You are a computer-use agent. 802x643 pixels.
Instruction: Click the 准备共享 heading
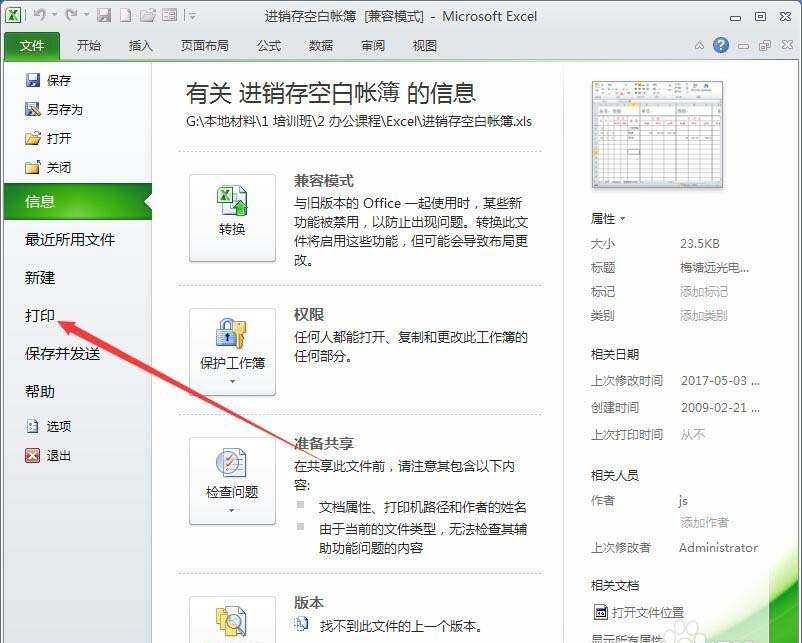pyautogui.click(x=324, y=443)
